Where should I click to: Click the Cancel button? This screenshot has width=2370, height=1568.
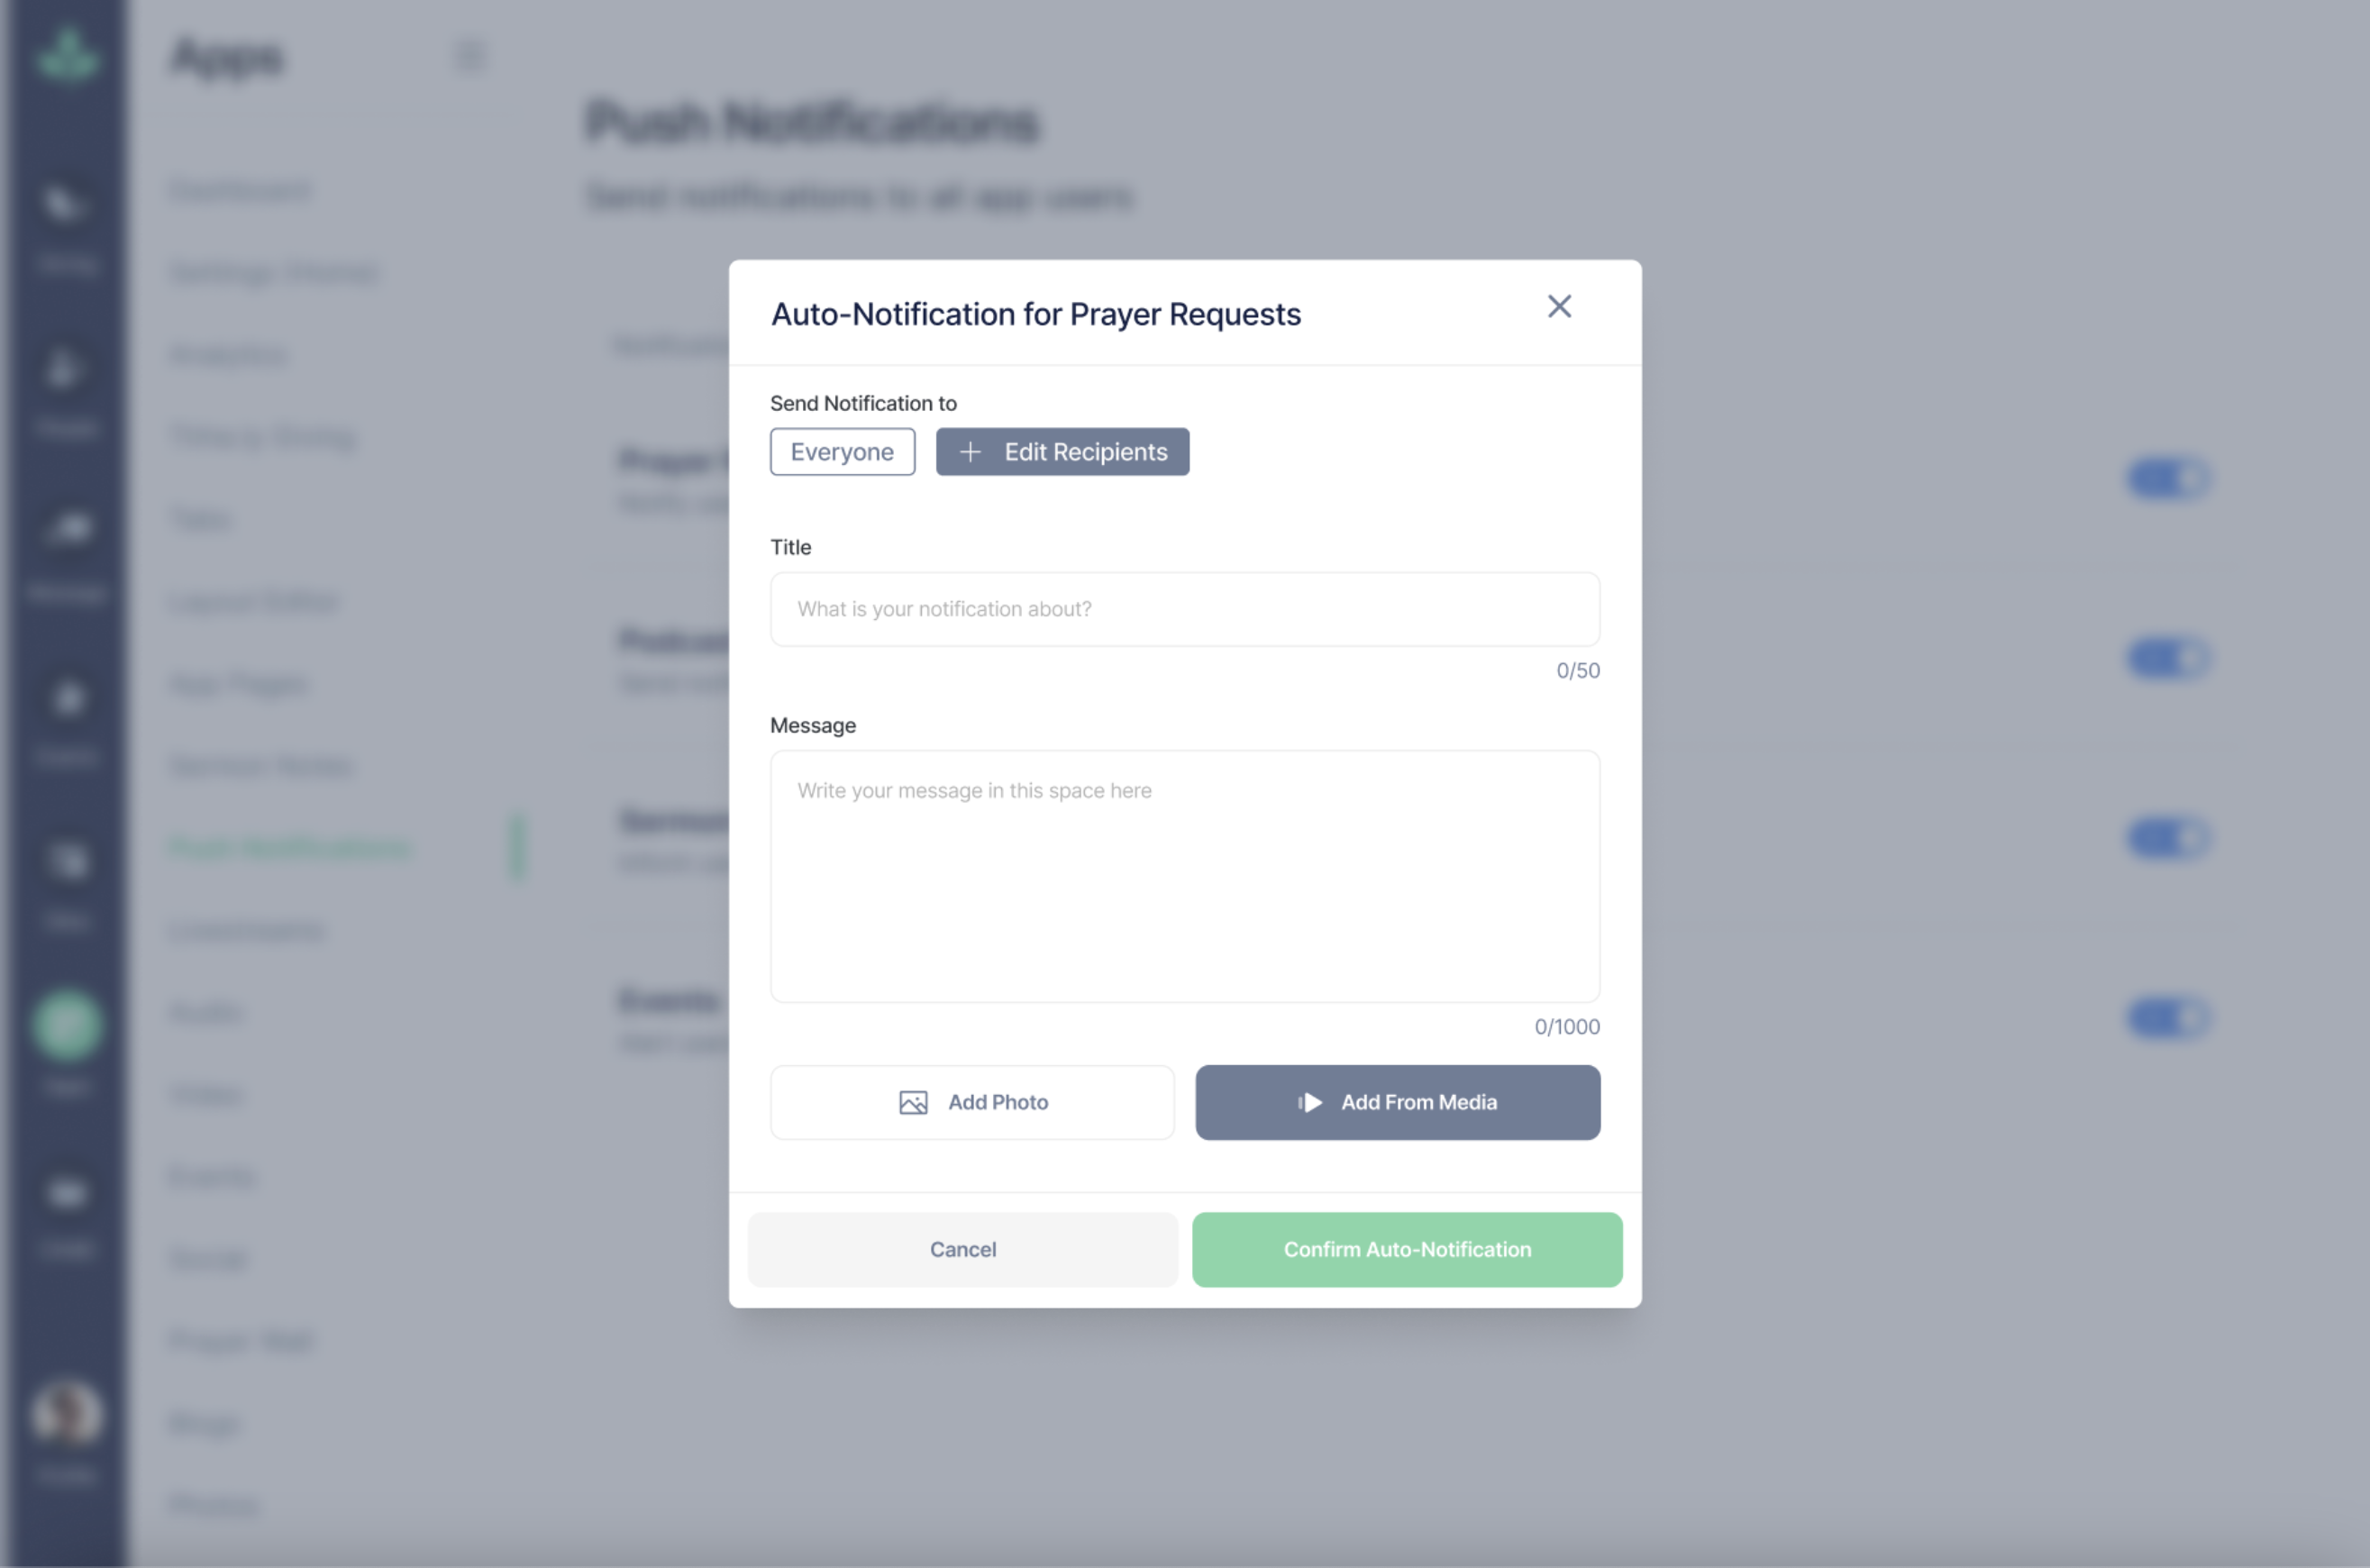tap(962, 1249)
